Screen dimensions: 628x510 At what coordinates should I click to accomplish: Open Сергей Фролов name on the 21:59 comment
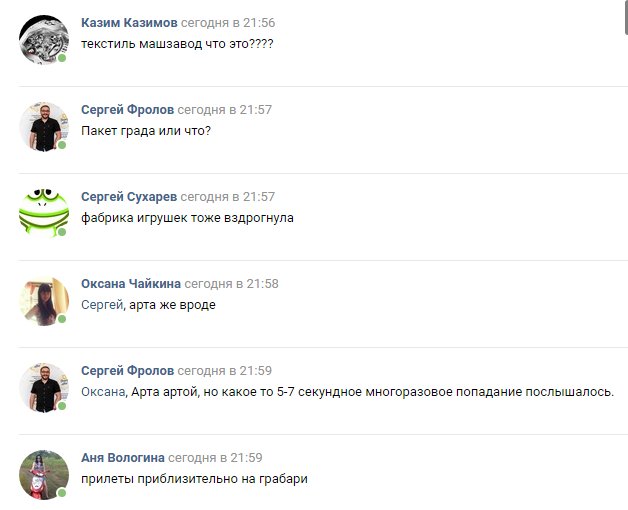(x=127, y=371)
